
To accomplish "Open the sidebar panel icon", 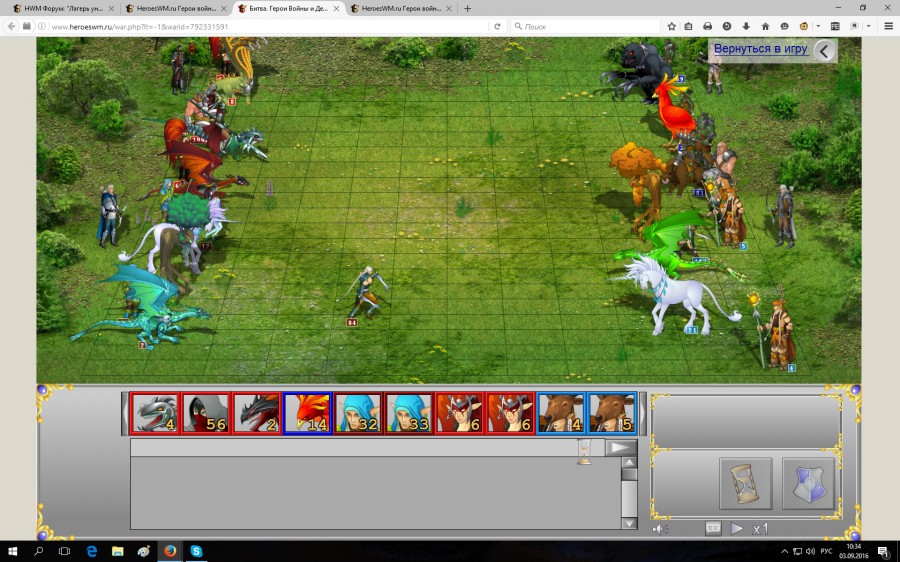I will pyautogui.click(x=835, y=26).
